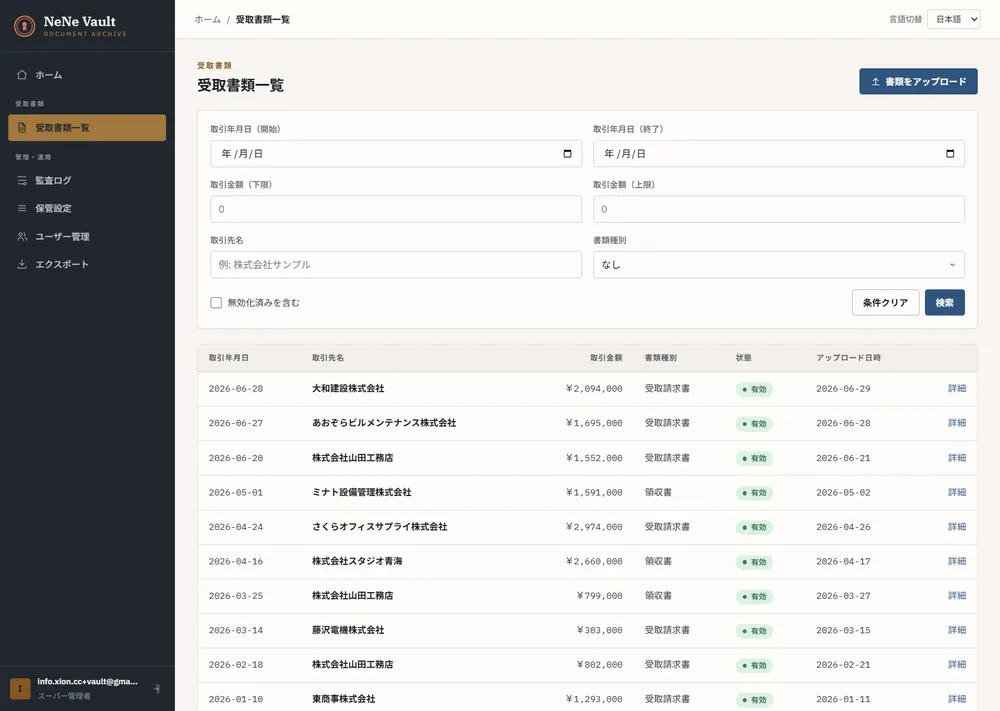
Task: Open エクスポート menu item
Action: coord(87,264)
